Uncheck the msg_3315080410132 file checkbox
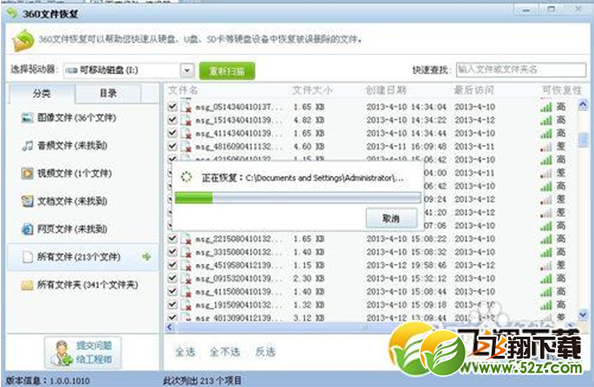 click(x=172, y=252)
